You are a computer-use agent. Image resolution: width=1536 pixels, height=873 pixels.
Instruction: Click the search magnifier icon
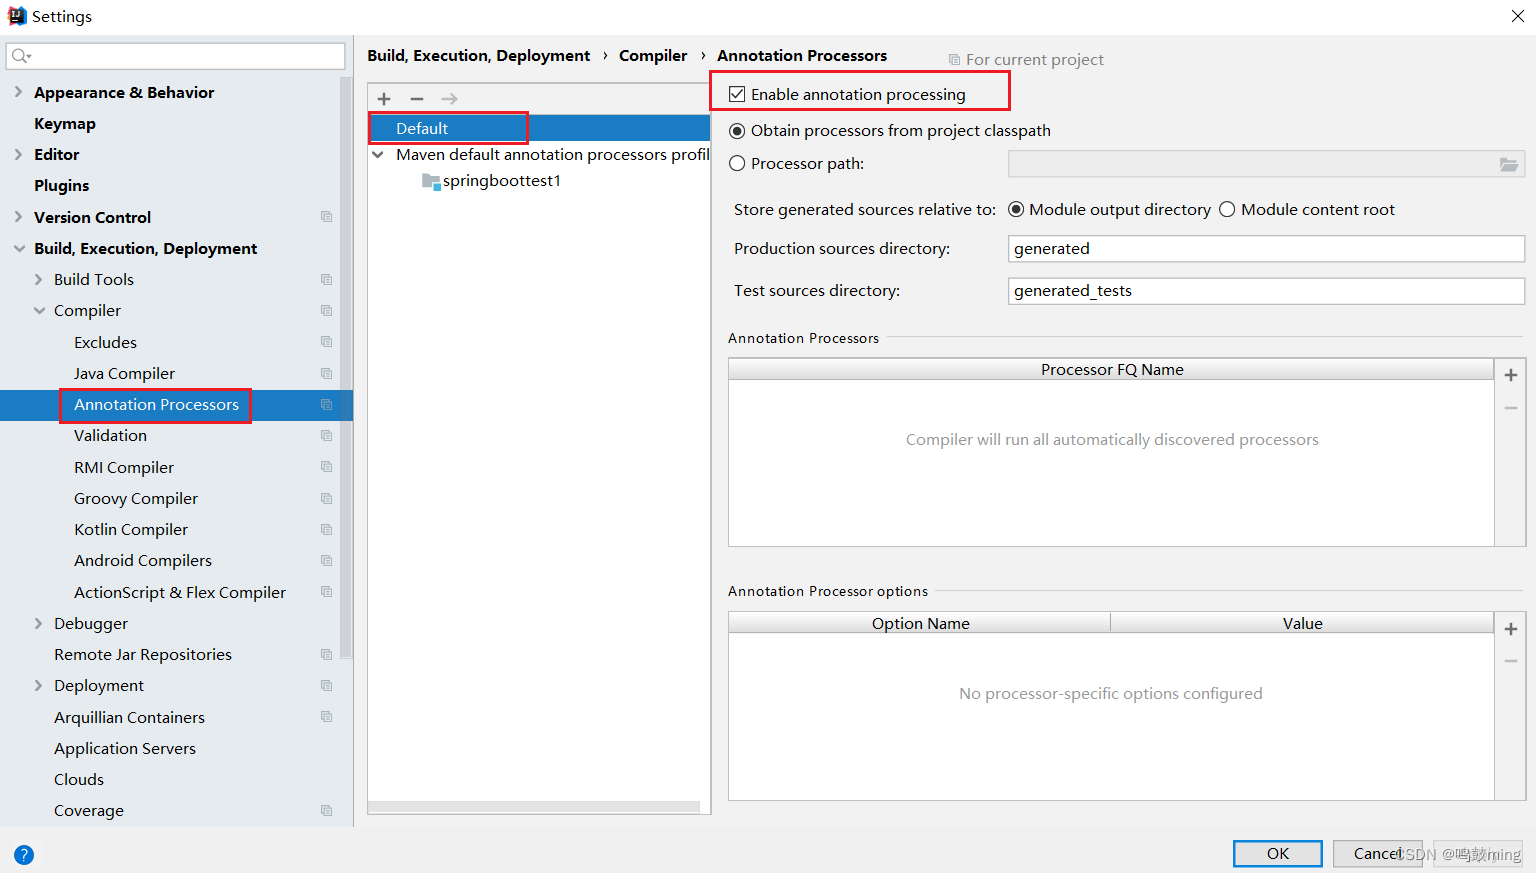21,56
